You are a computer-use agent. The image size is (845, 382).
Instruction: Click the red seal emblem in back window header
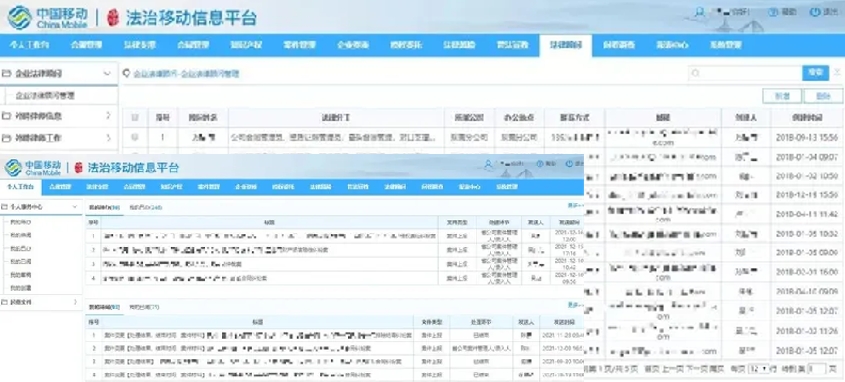coord(113,18)
